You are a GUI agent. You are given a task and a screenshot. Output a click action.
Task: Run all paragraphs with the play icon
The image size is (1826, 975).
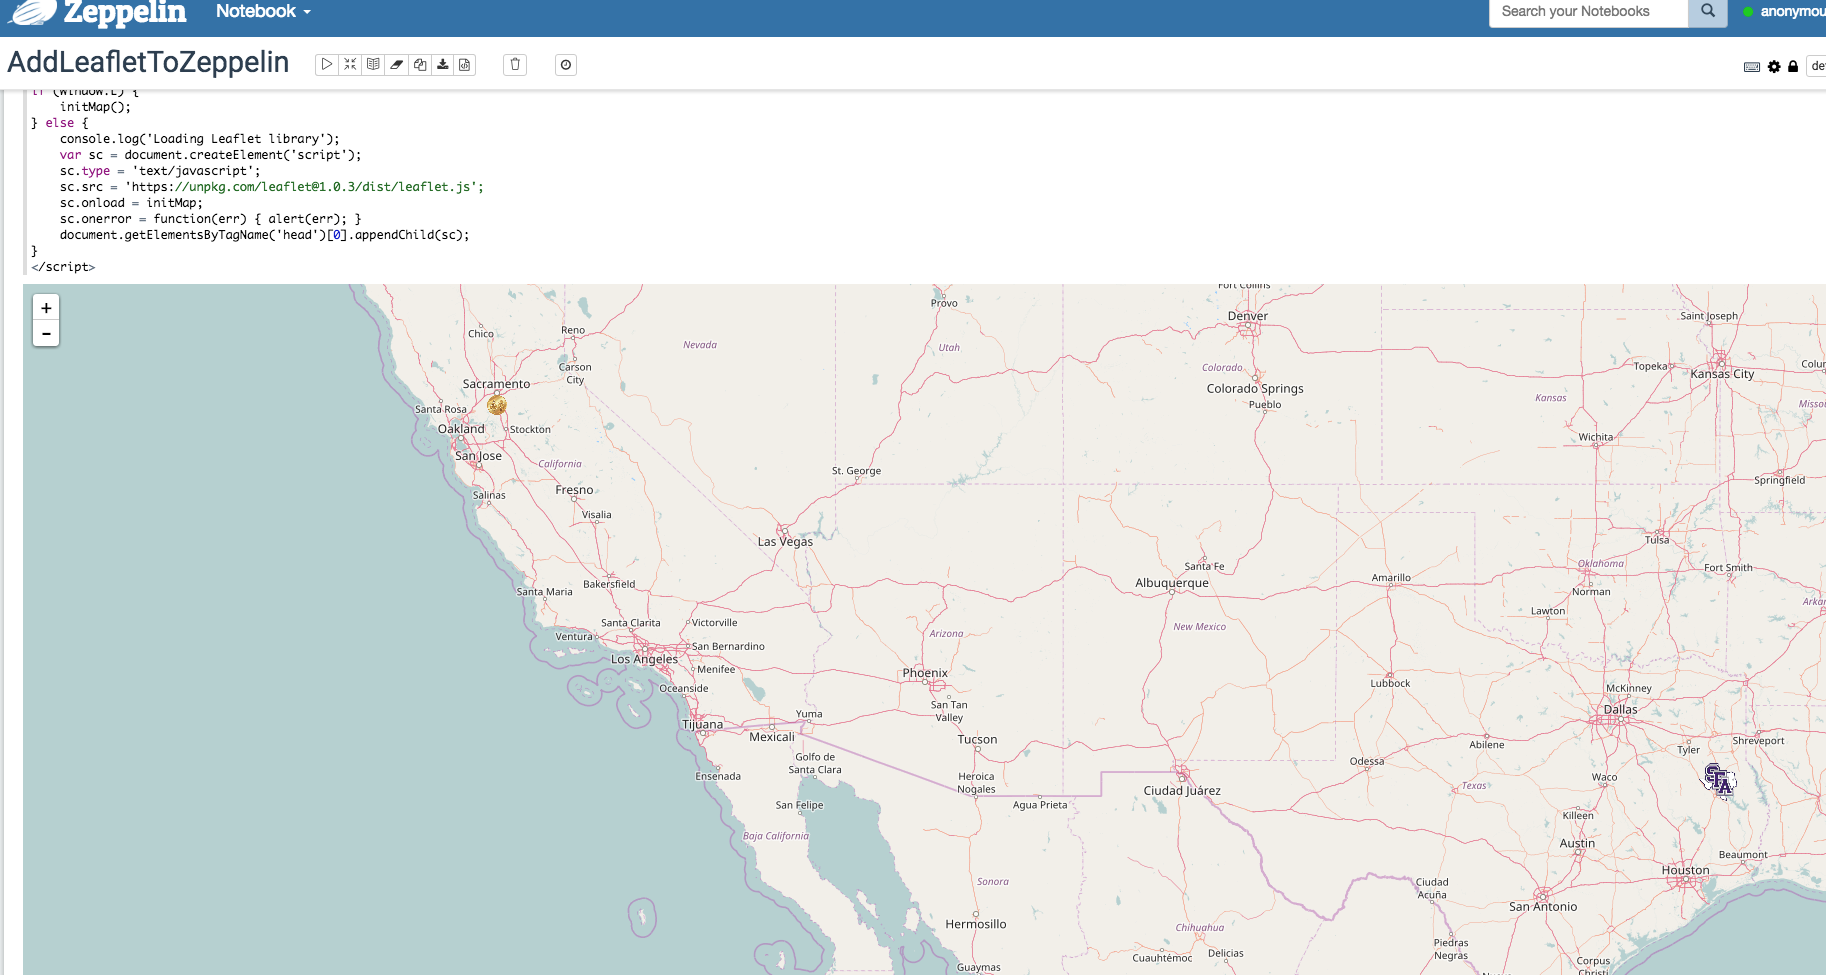pos(327,64)
